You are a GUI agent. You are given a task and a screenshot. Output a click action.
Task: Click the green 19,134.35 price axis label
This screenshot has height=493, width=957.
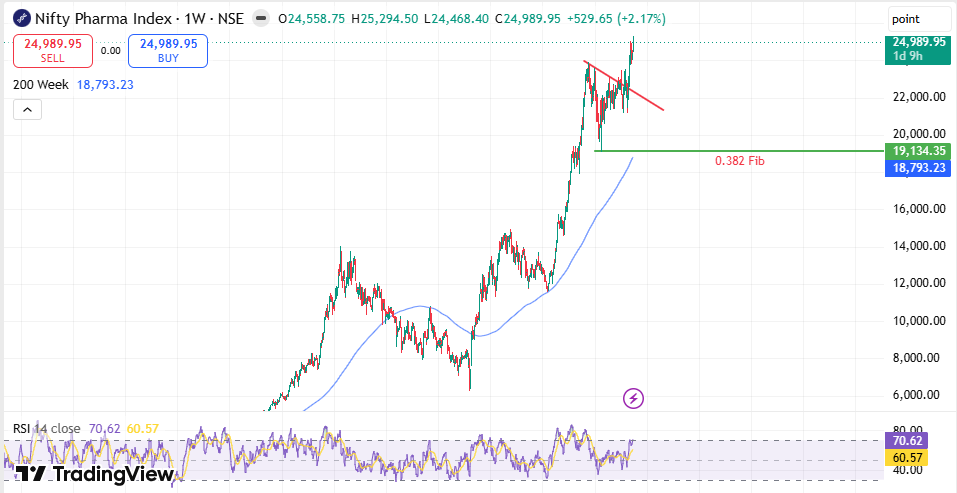tap(917, 151)
